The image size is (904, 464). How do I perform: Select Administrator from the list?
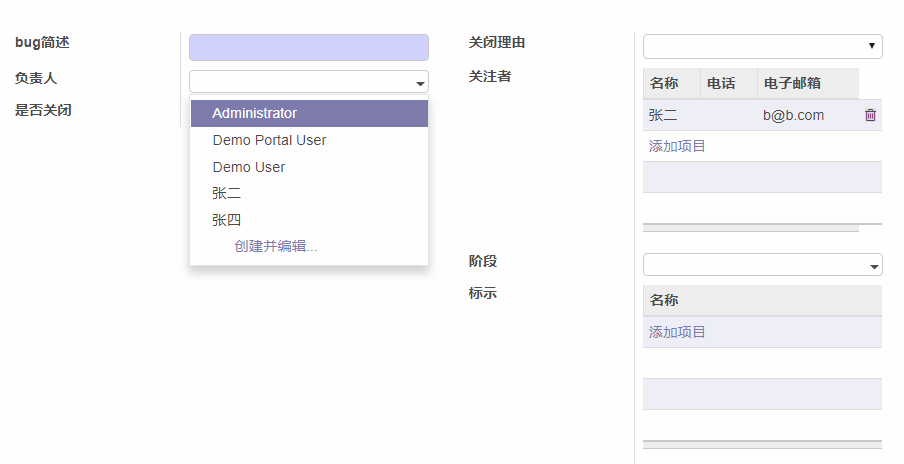(309, 113)
